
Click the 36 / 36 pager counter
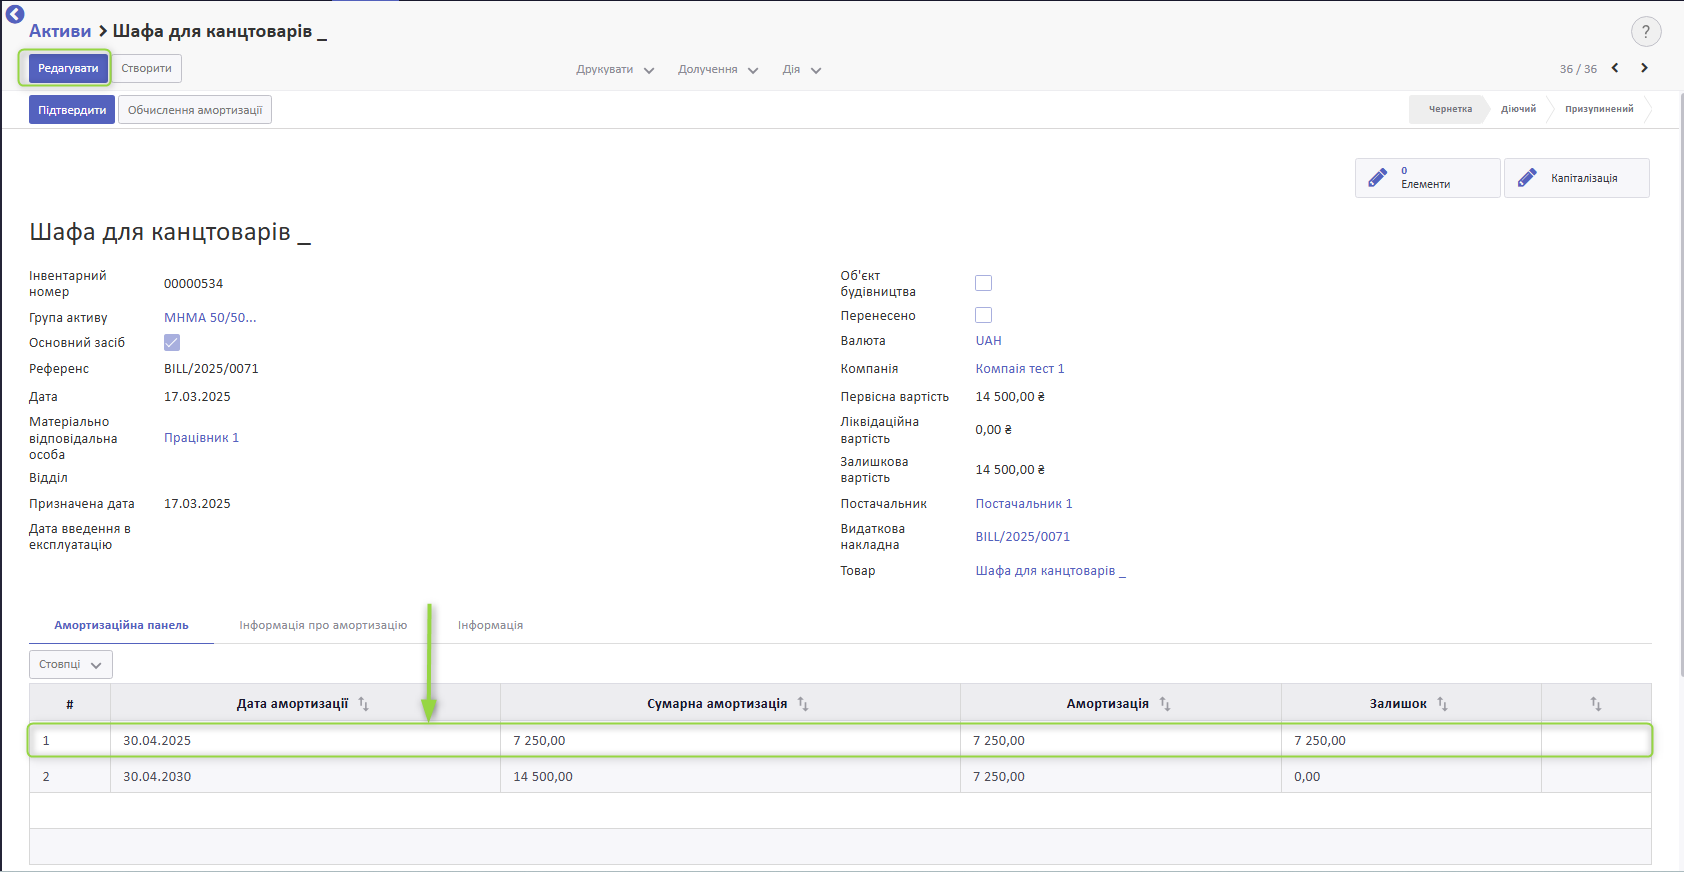point(1578,69)
